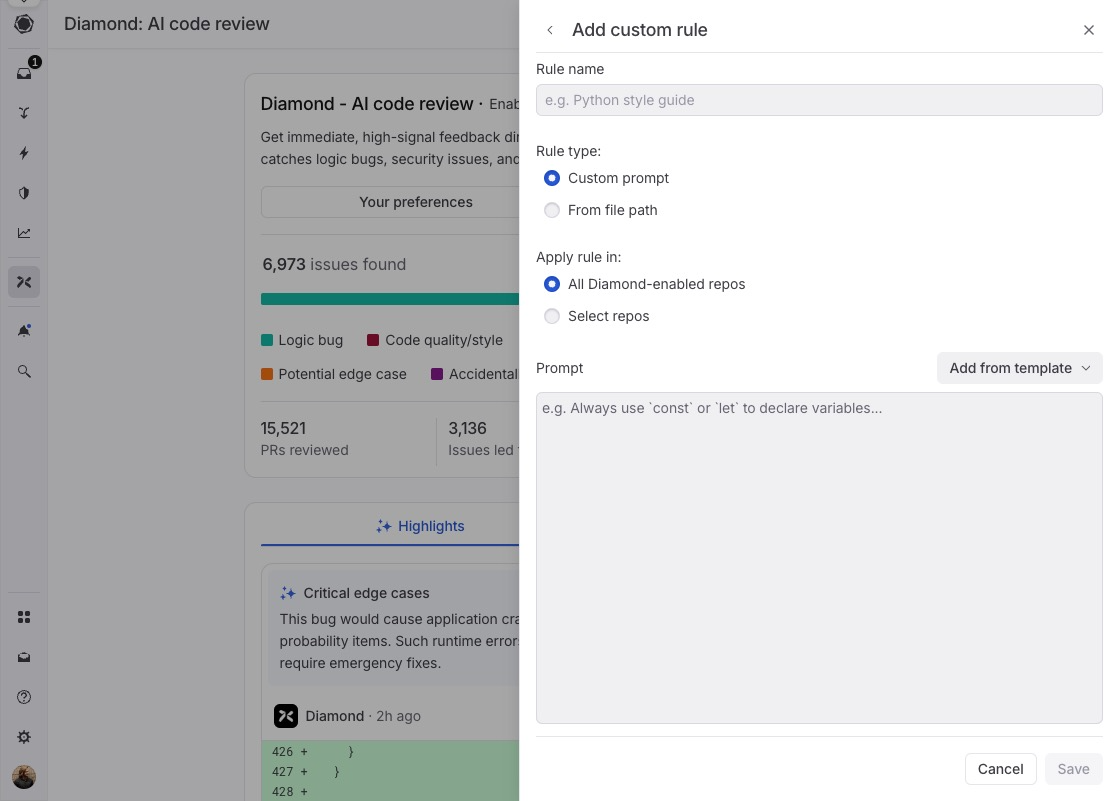Click the green issues found progress bar
The width and height of the screenshot is (1119, 801).
[x=390, y=299]
